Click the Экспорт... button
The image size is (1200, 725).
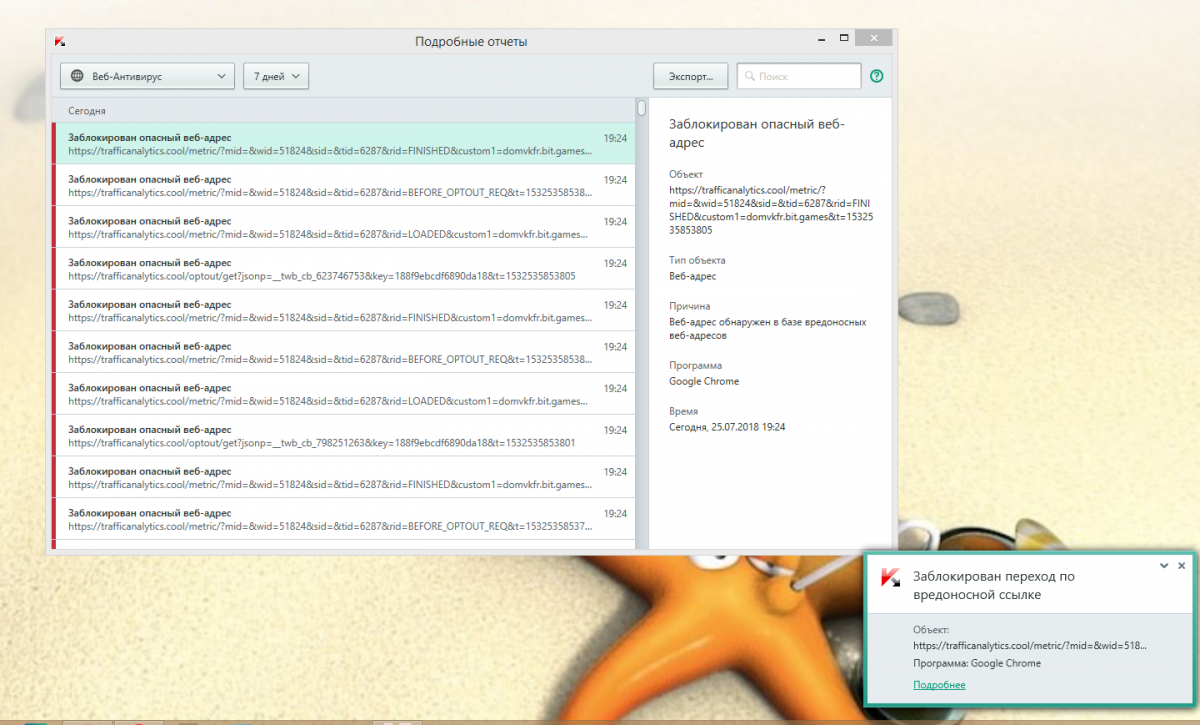[x=690, y=76]
